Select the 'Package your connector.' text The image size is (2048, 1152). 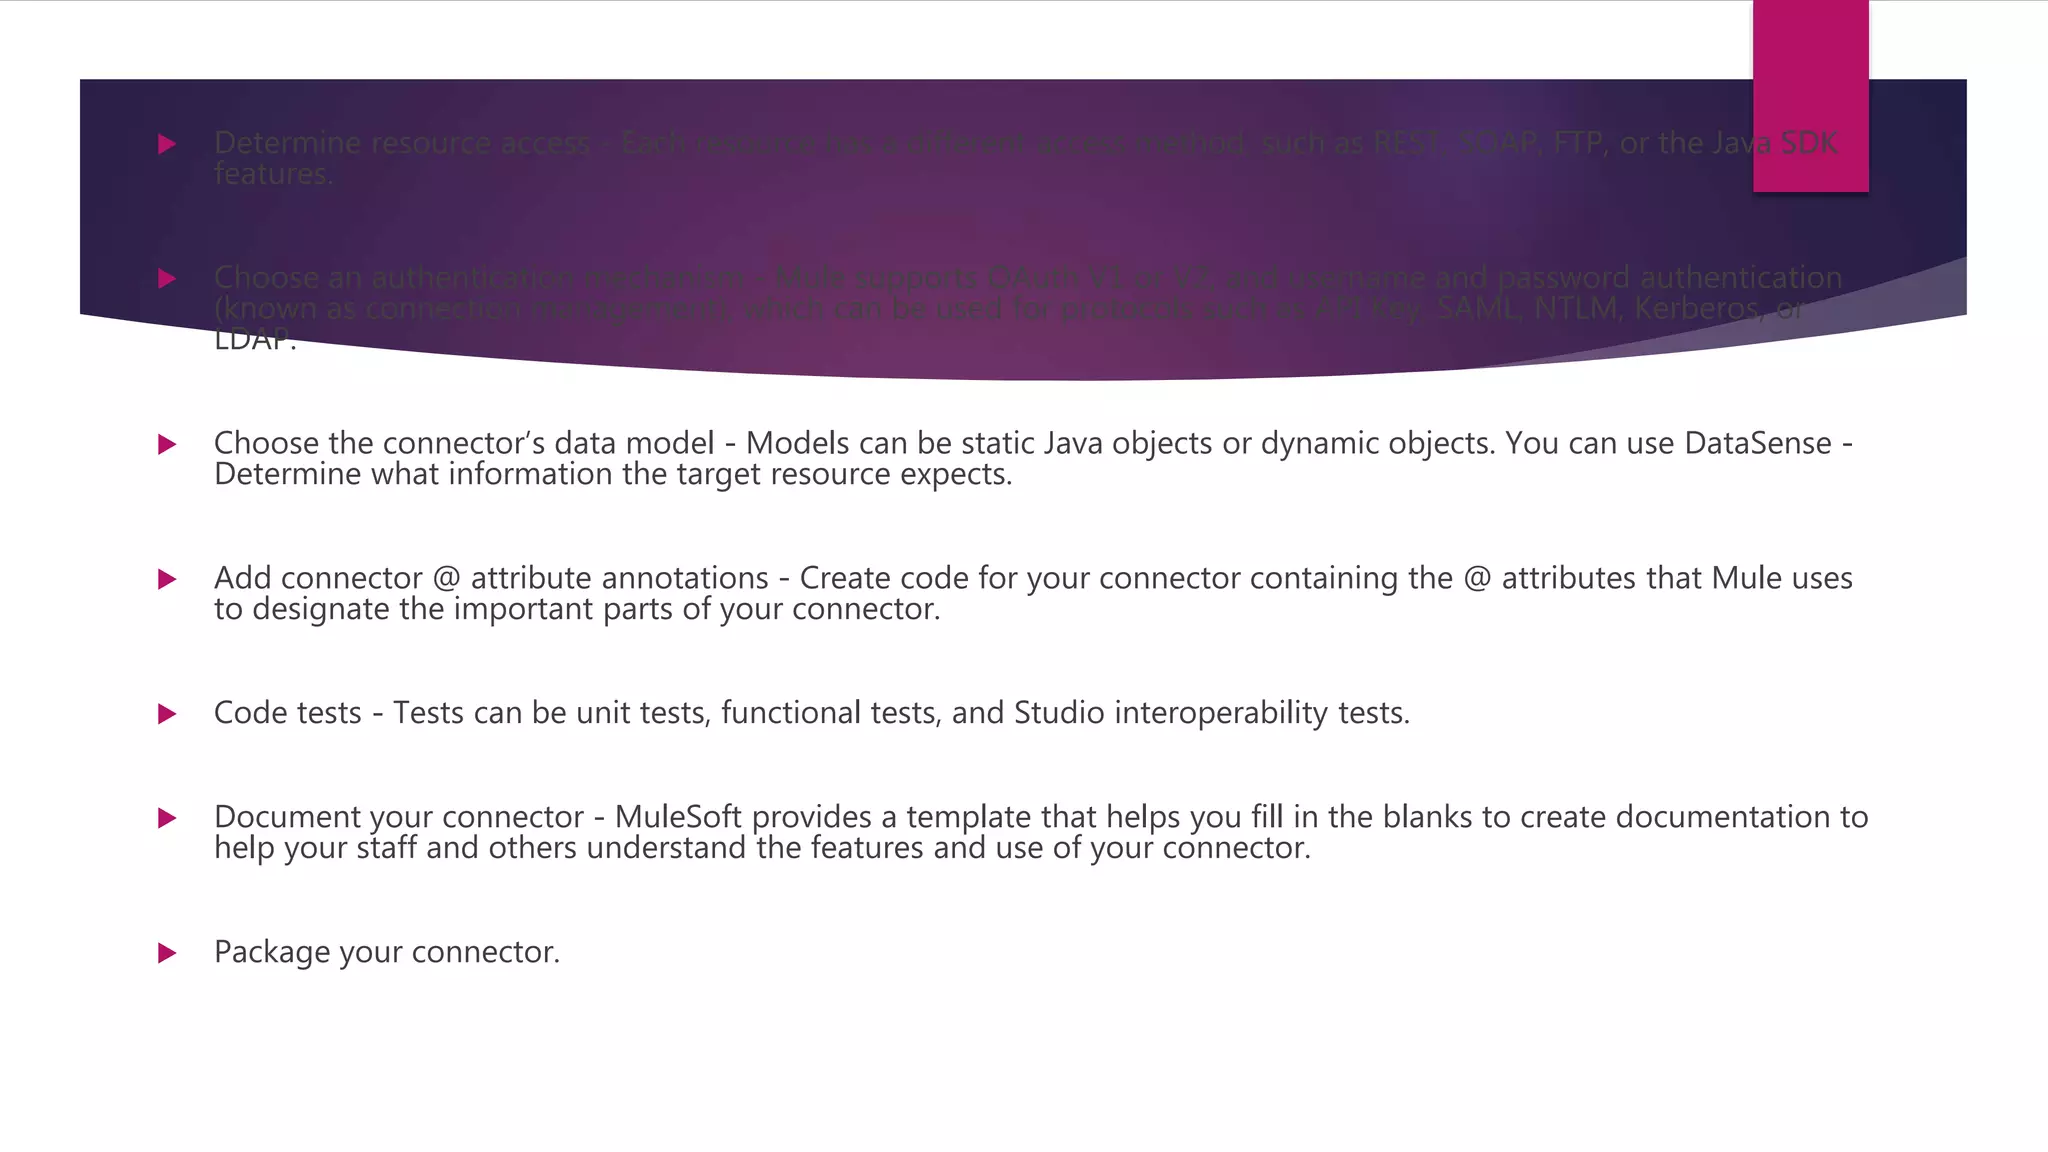(x=387, y=952)
